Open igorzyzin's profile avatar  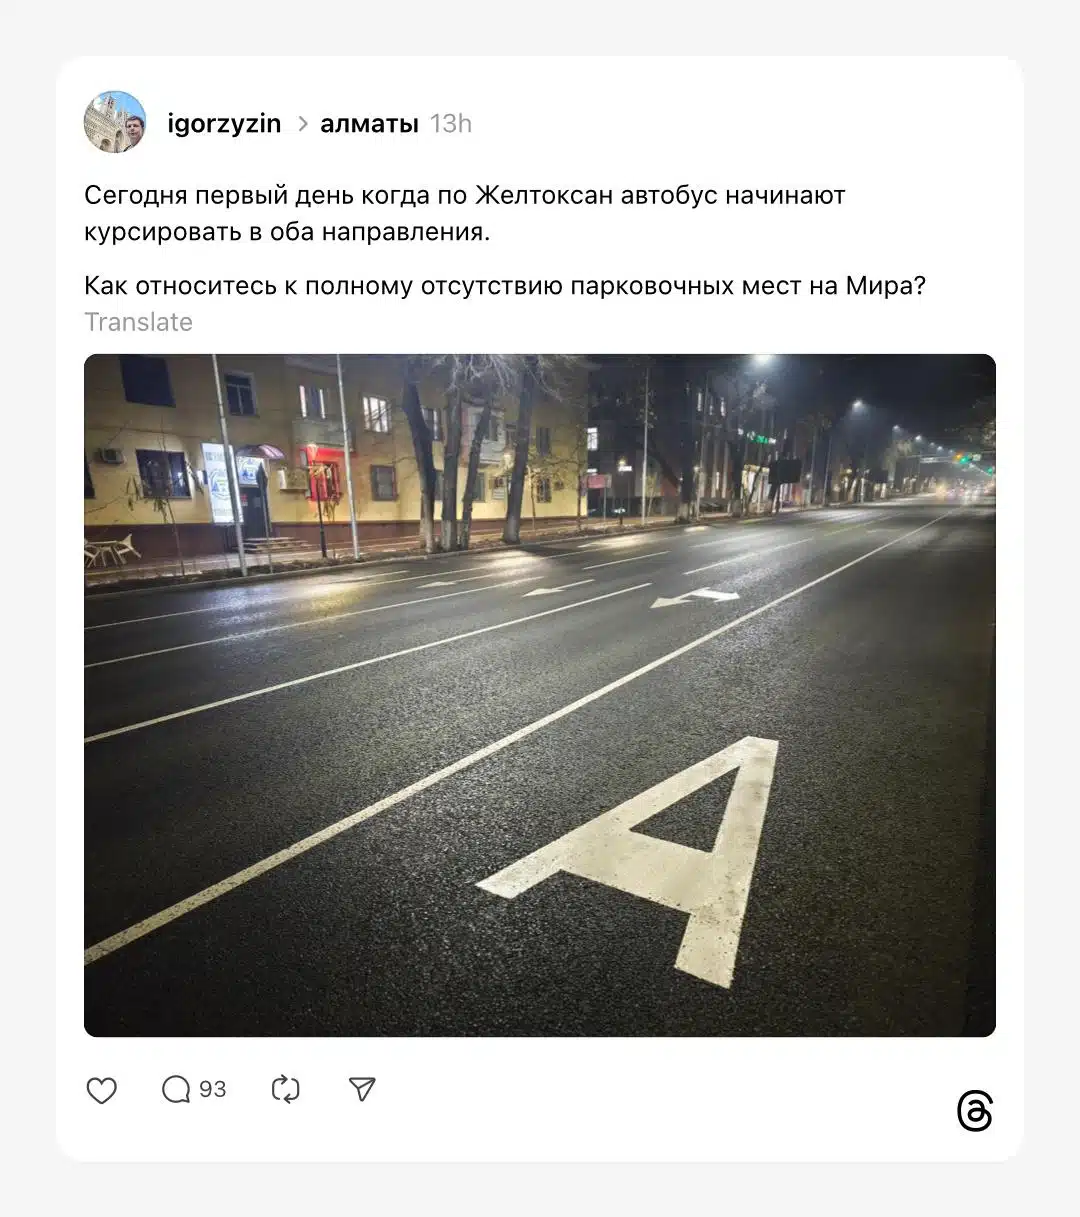click(x=115, y=122)
